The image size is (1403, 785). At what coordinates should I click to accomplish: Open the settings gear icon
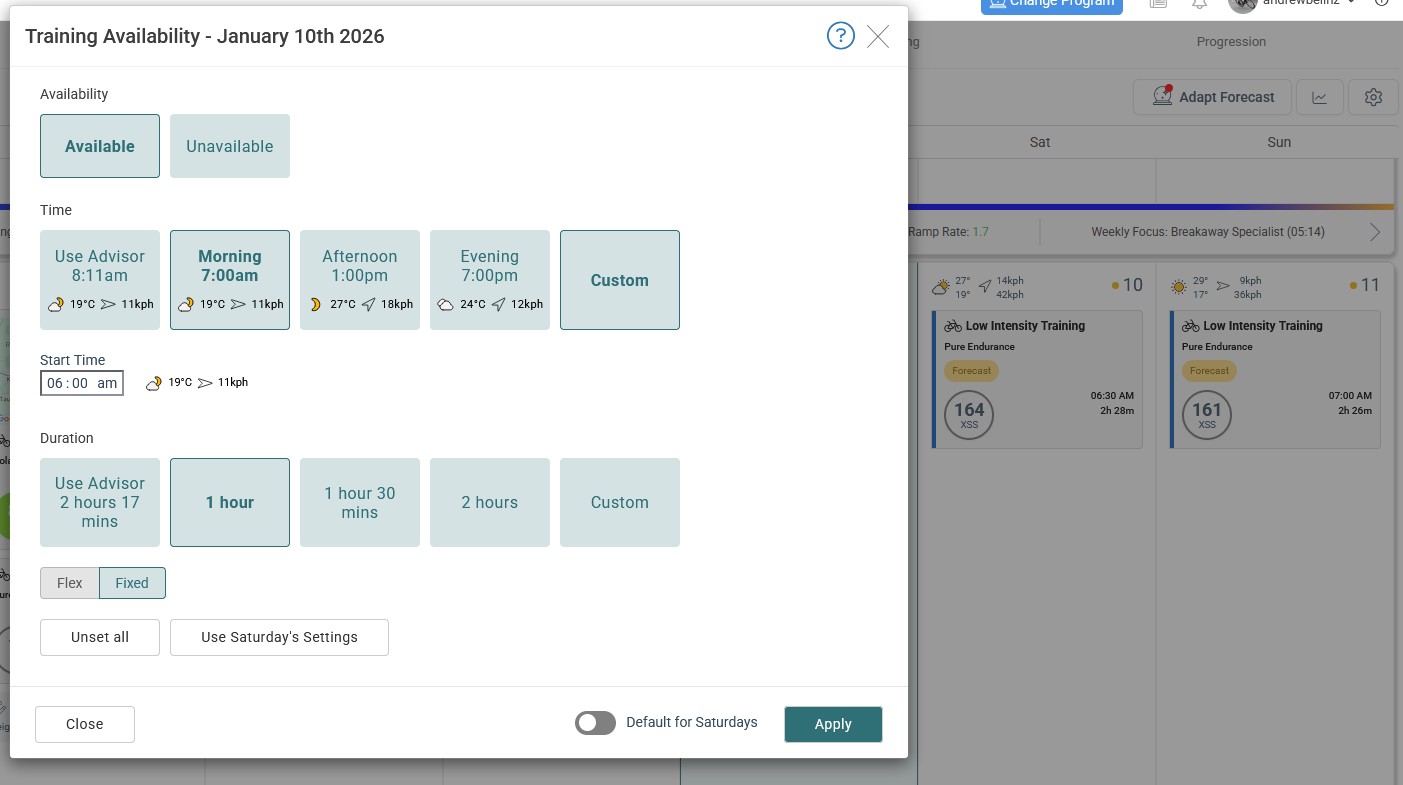tap(1373, 97)
